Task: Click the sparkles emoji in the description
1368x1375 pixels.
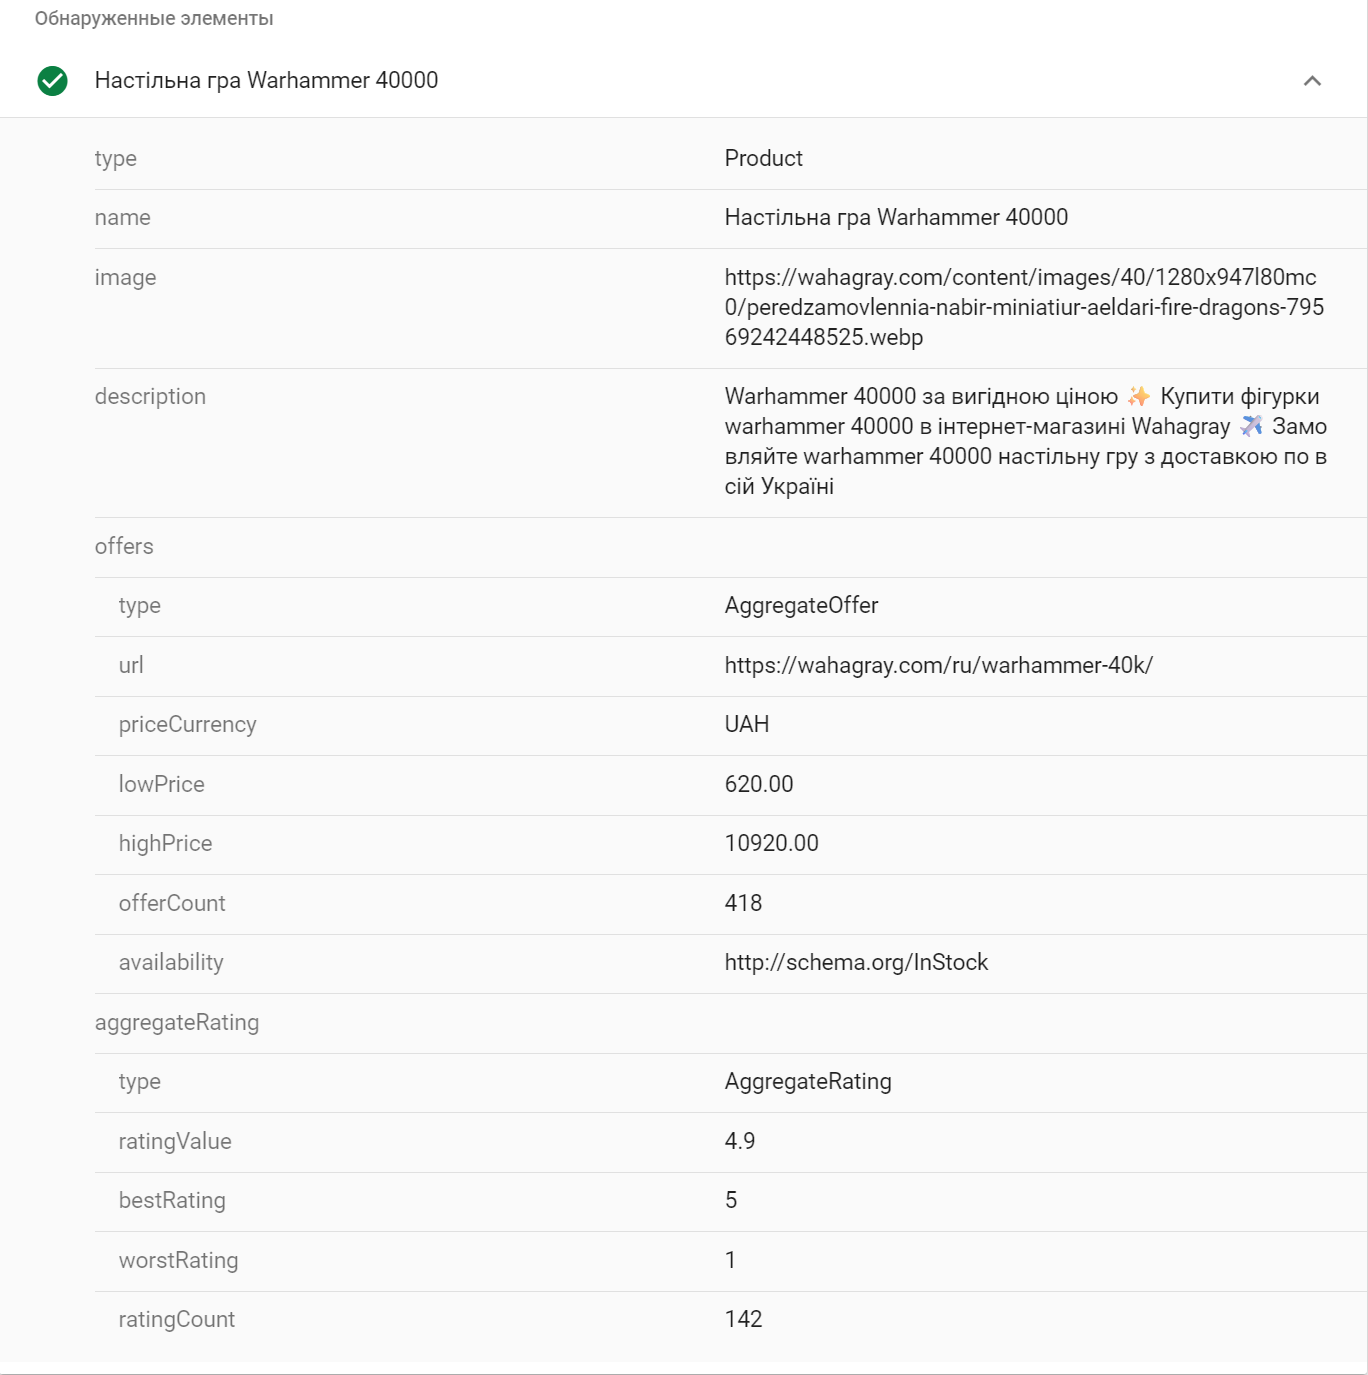Action: pyautogui.click(x=1139, y=397)
